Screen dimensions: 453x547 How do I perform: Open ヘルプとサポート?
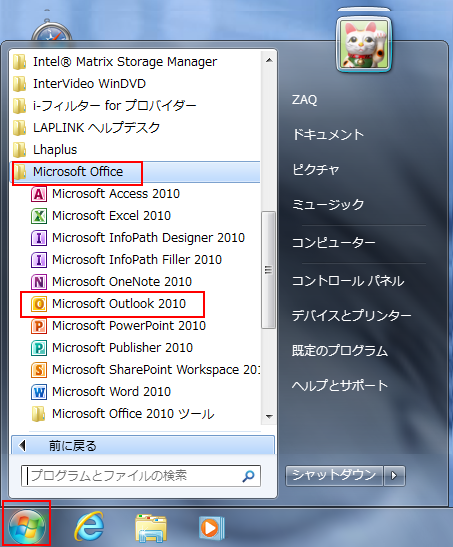point(340,385)
